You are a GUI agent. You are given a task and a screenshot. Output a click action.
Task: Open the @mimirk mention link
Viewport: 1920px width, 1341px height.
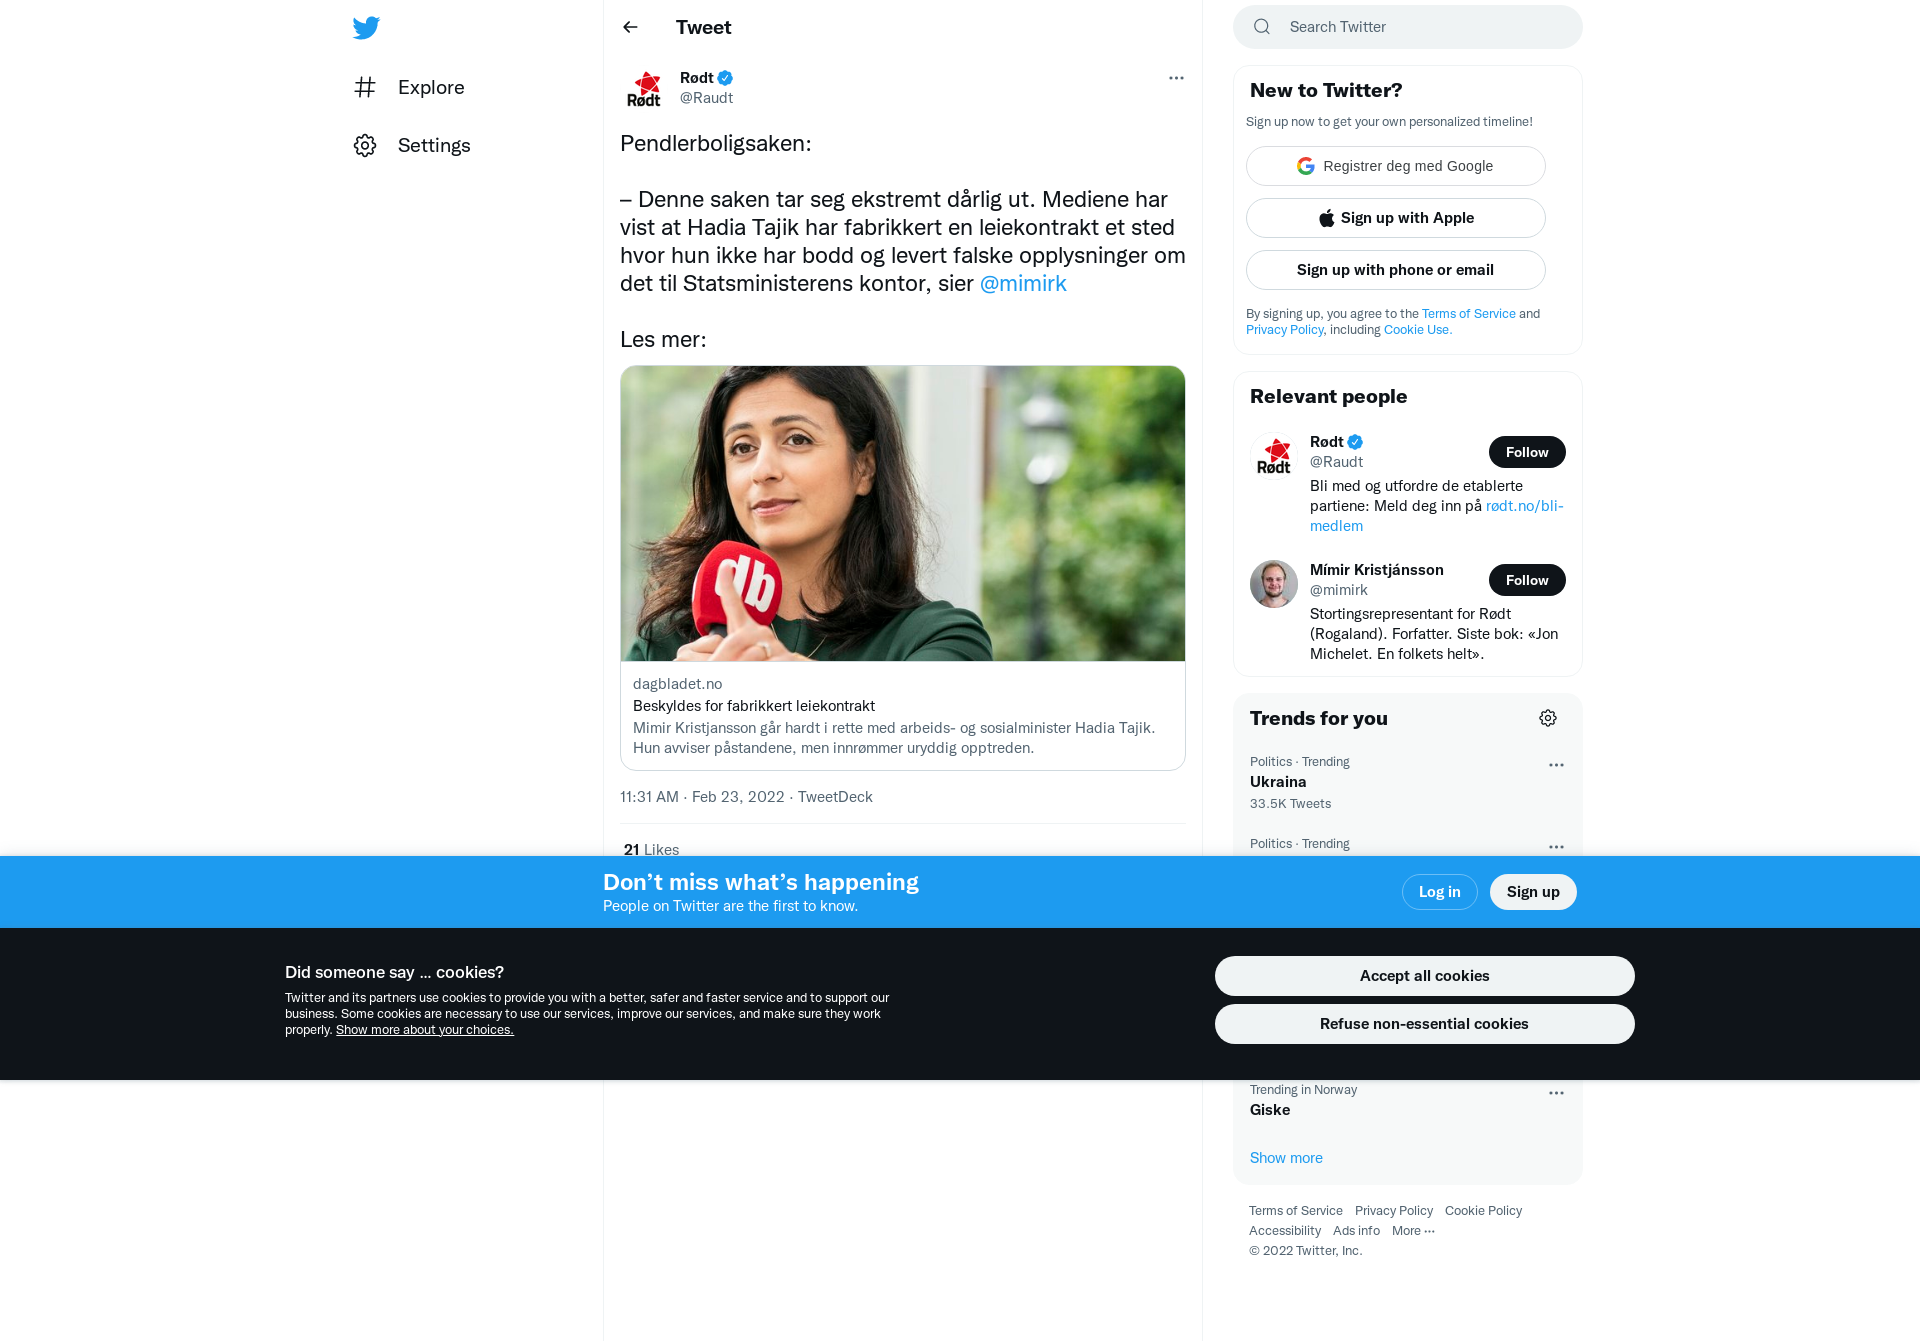(x=1023, y=284)
